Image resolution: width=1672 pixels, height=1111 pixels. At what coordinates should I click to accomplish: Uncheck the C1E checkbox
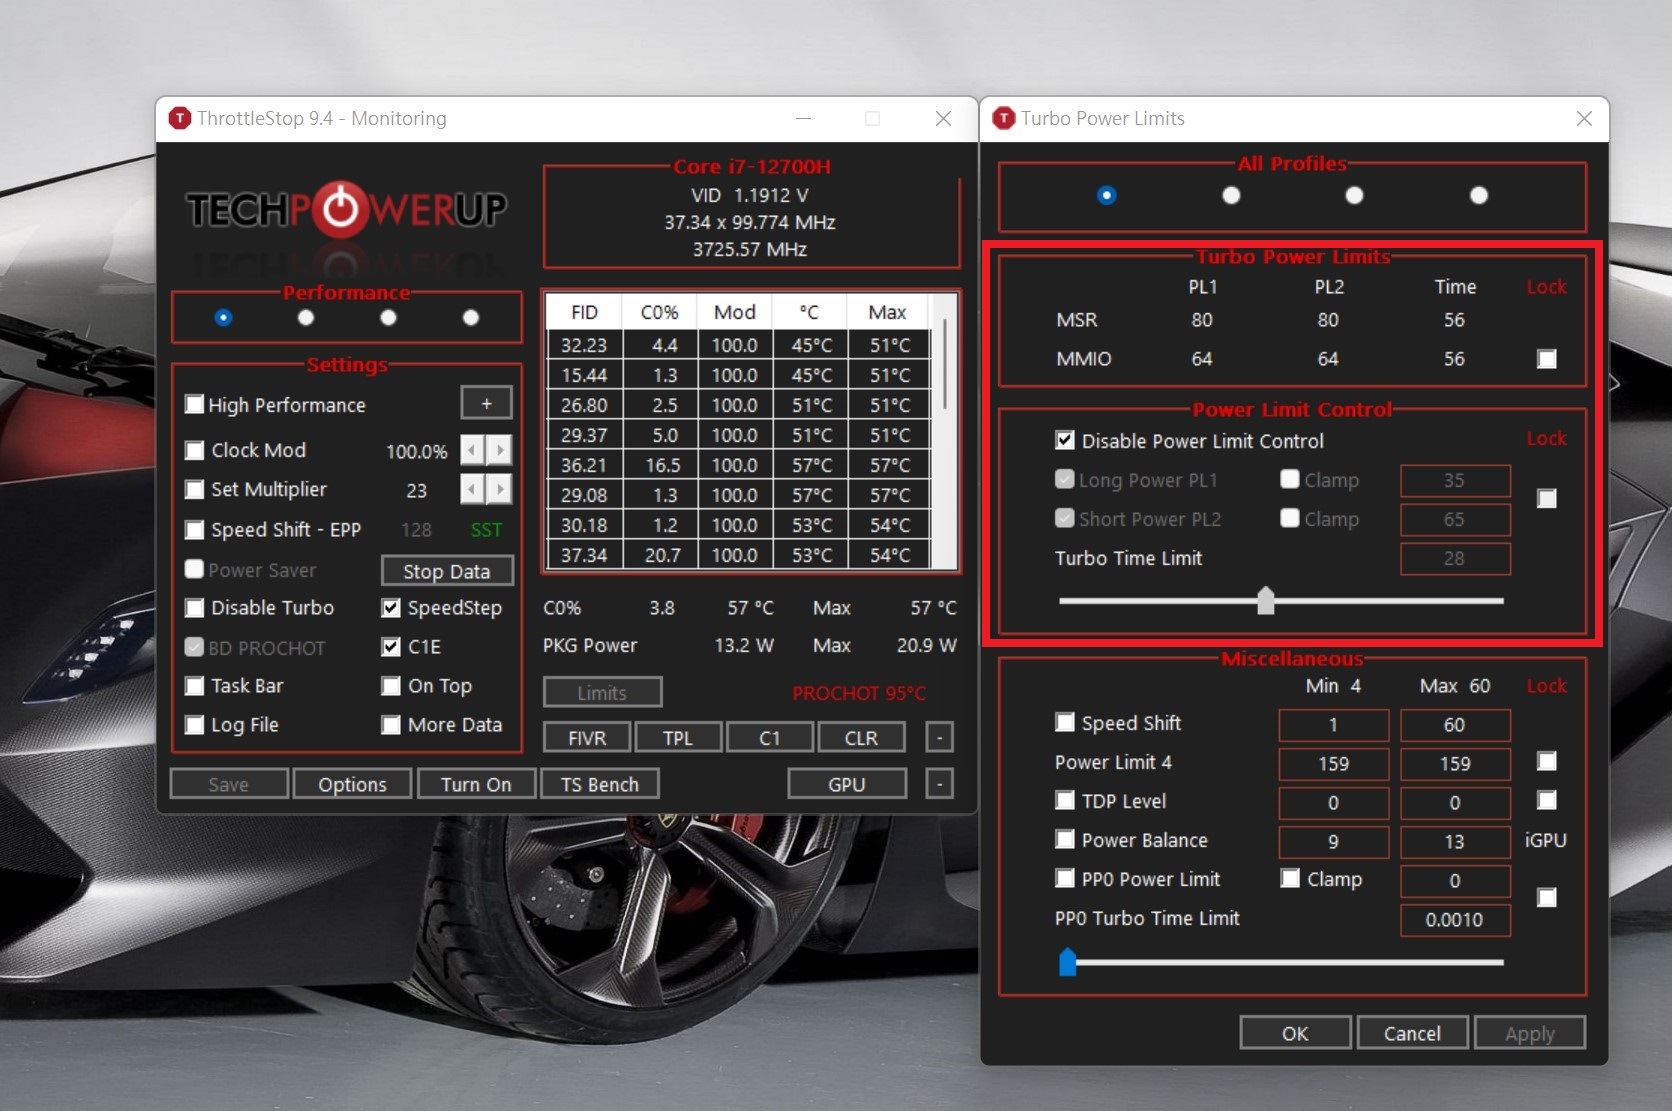[391, 647]
